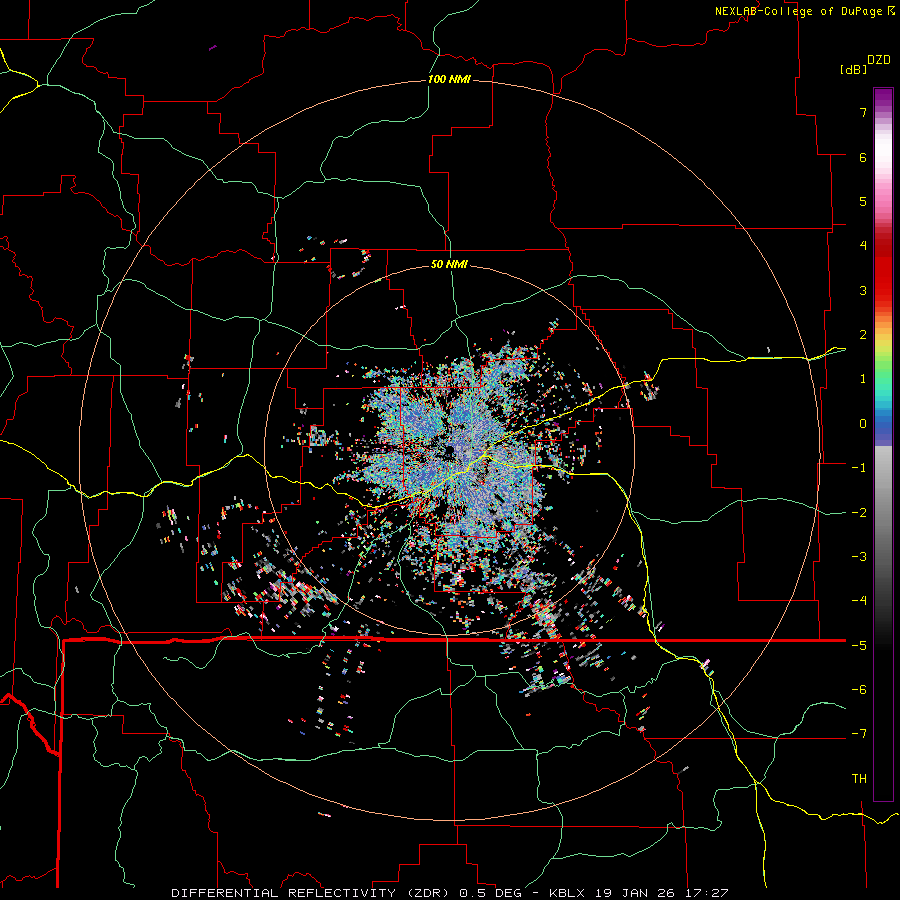Image resolution: width=900 pixels, height=900 pixels.
Task: Click the '-2' dB scale value
Action: coord(859,513)
